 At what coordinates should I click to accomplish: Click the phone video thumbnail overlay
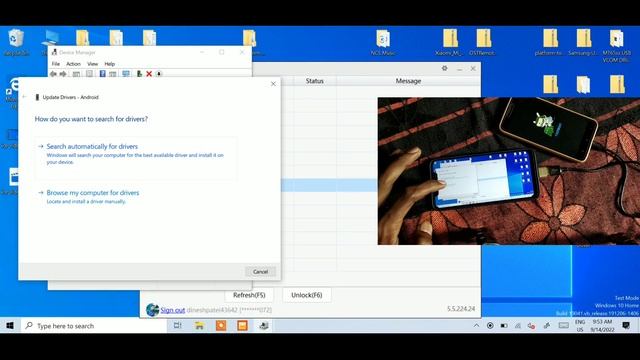point(509,171)
